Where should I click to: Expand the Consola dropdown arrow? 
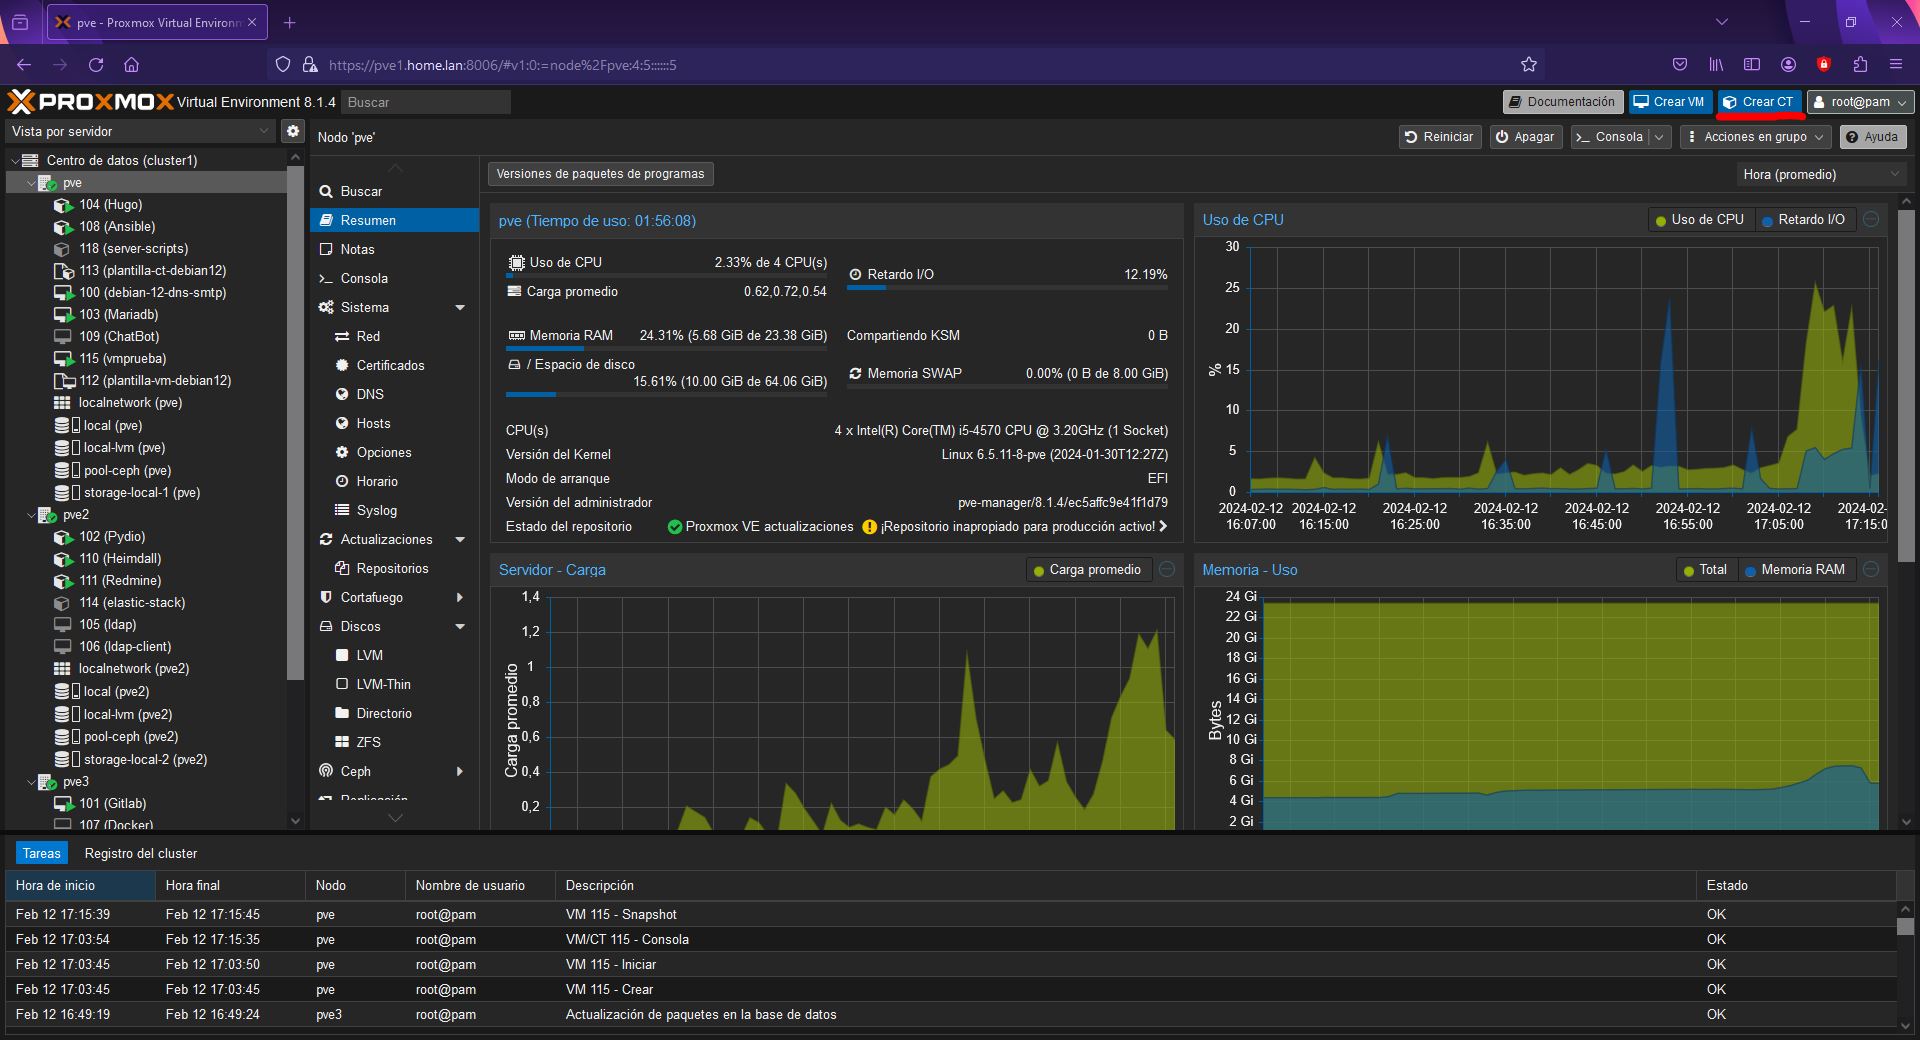(1659, 137)
